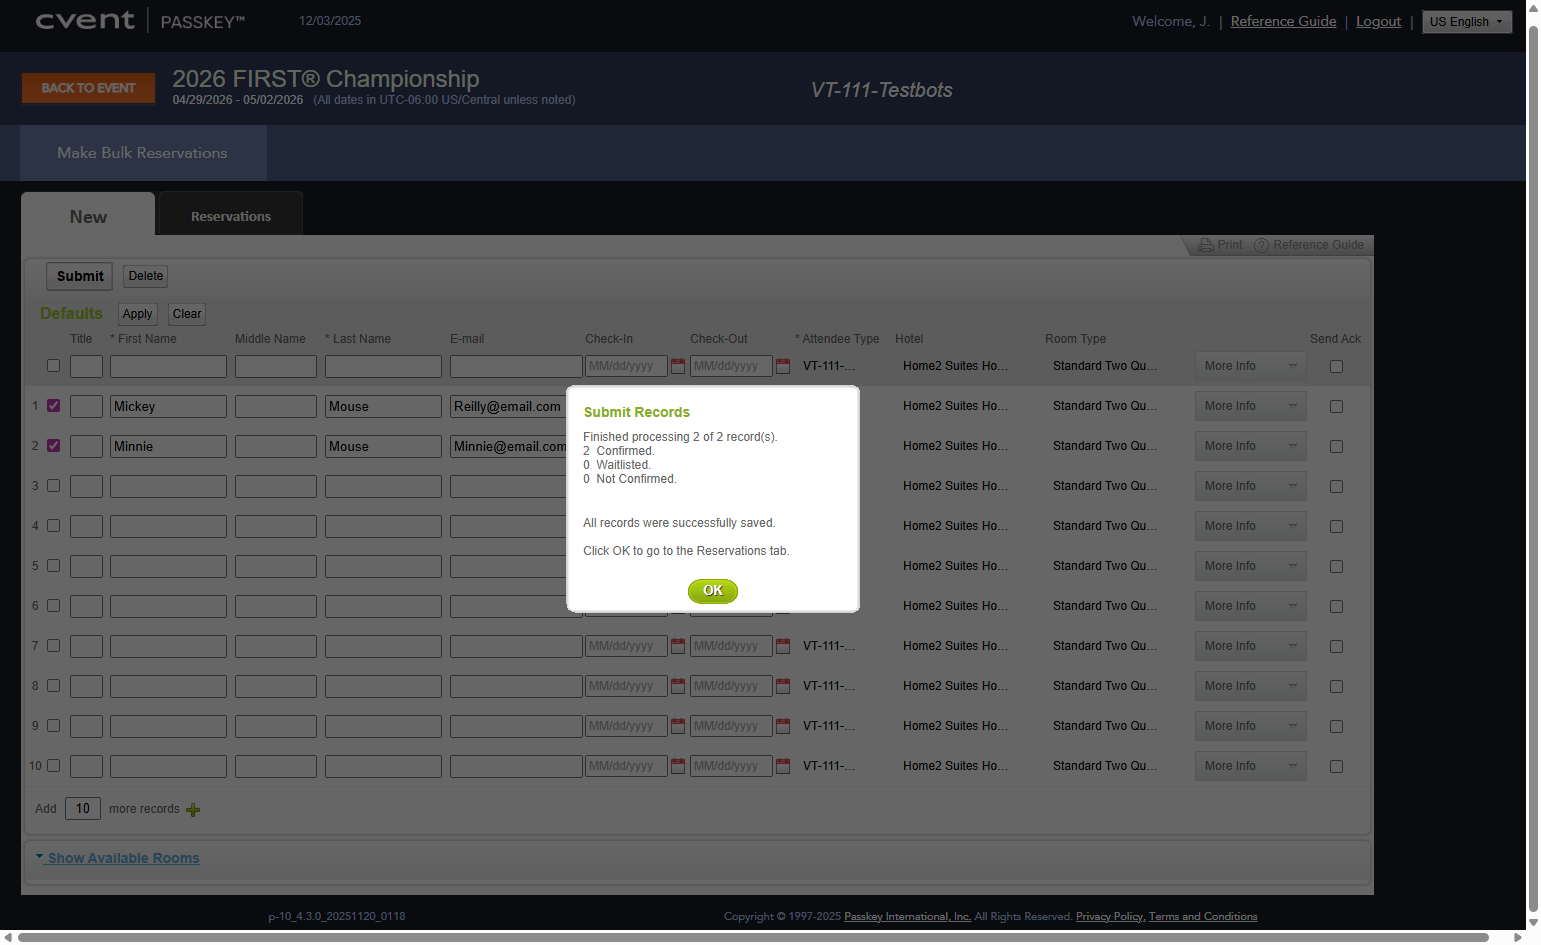This screenshot has width=1541, height=945.
Task: Open check-out calendar icon in defaults row
Action: [783, 366]
